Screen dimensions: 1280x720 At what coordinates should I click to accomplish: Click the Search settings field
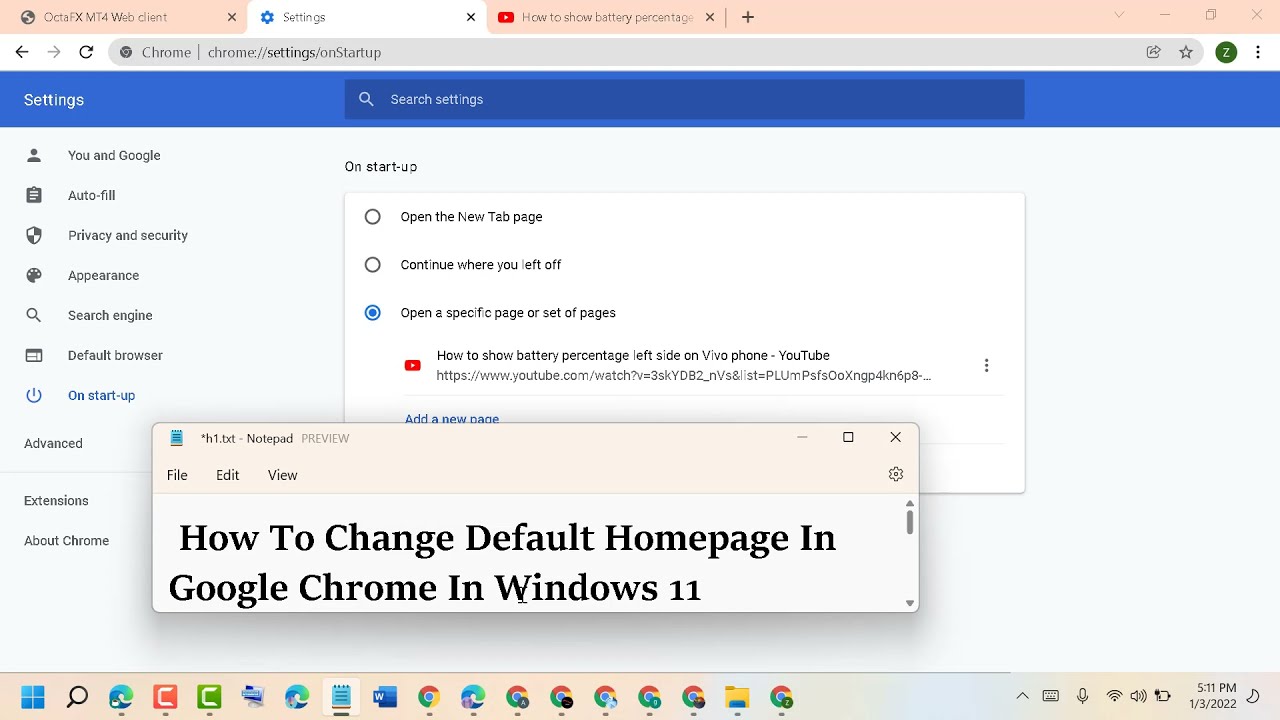coord(685,99)
